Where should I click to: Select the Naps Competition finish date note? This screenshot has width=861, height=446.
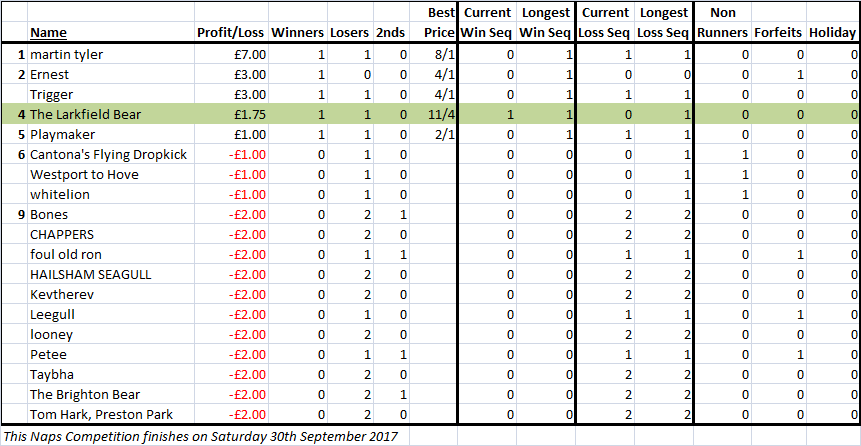(x=199, y=437)
